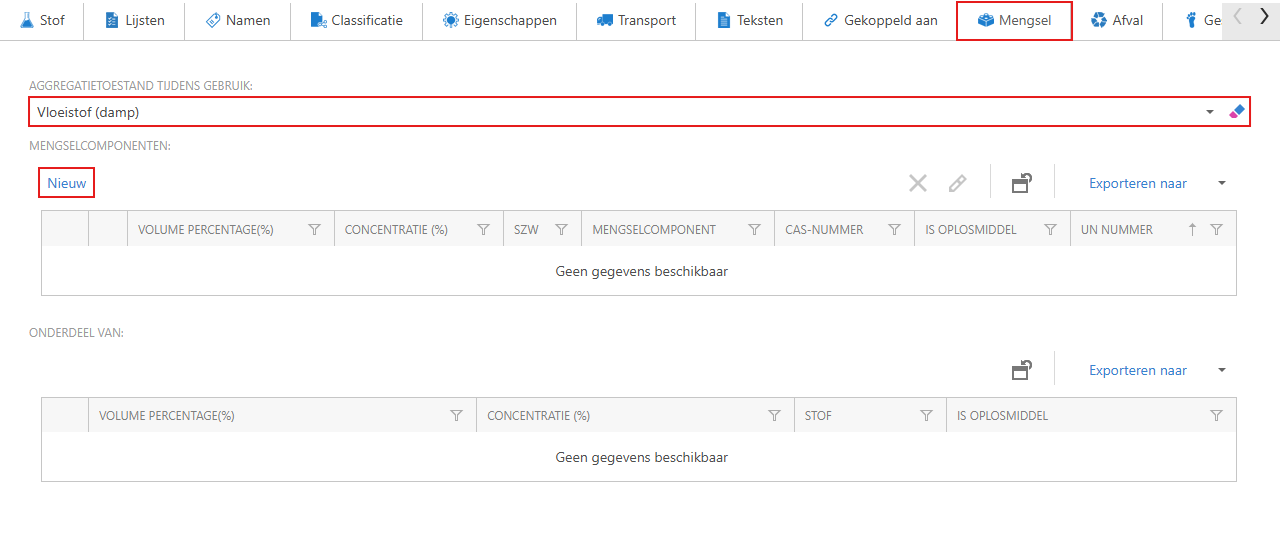Filter the Stof column in Onderdeel van
1280x533 pixels.
pyautogui.click(x=926, y=416)
